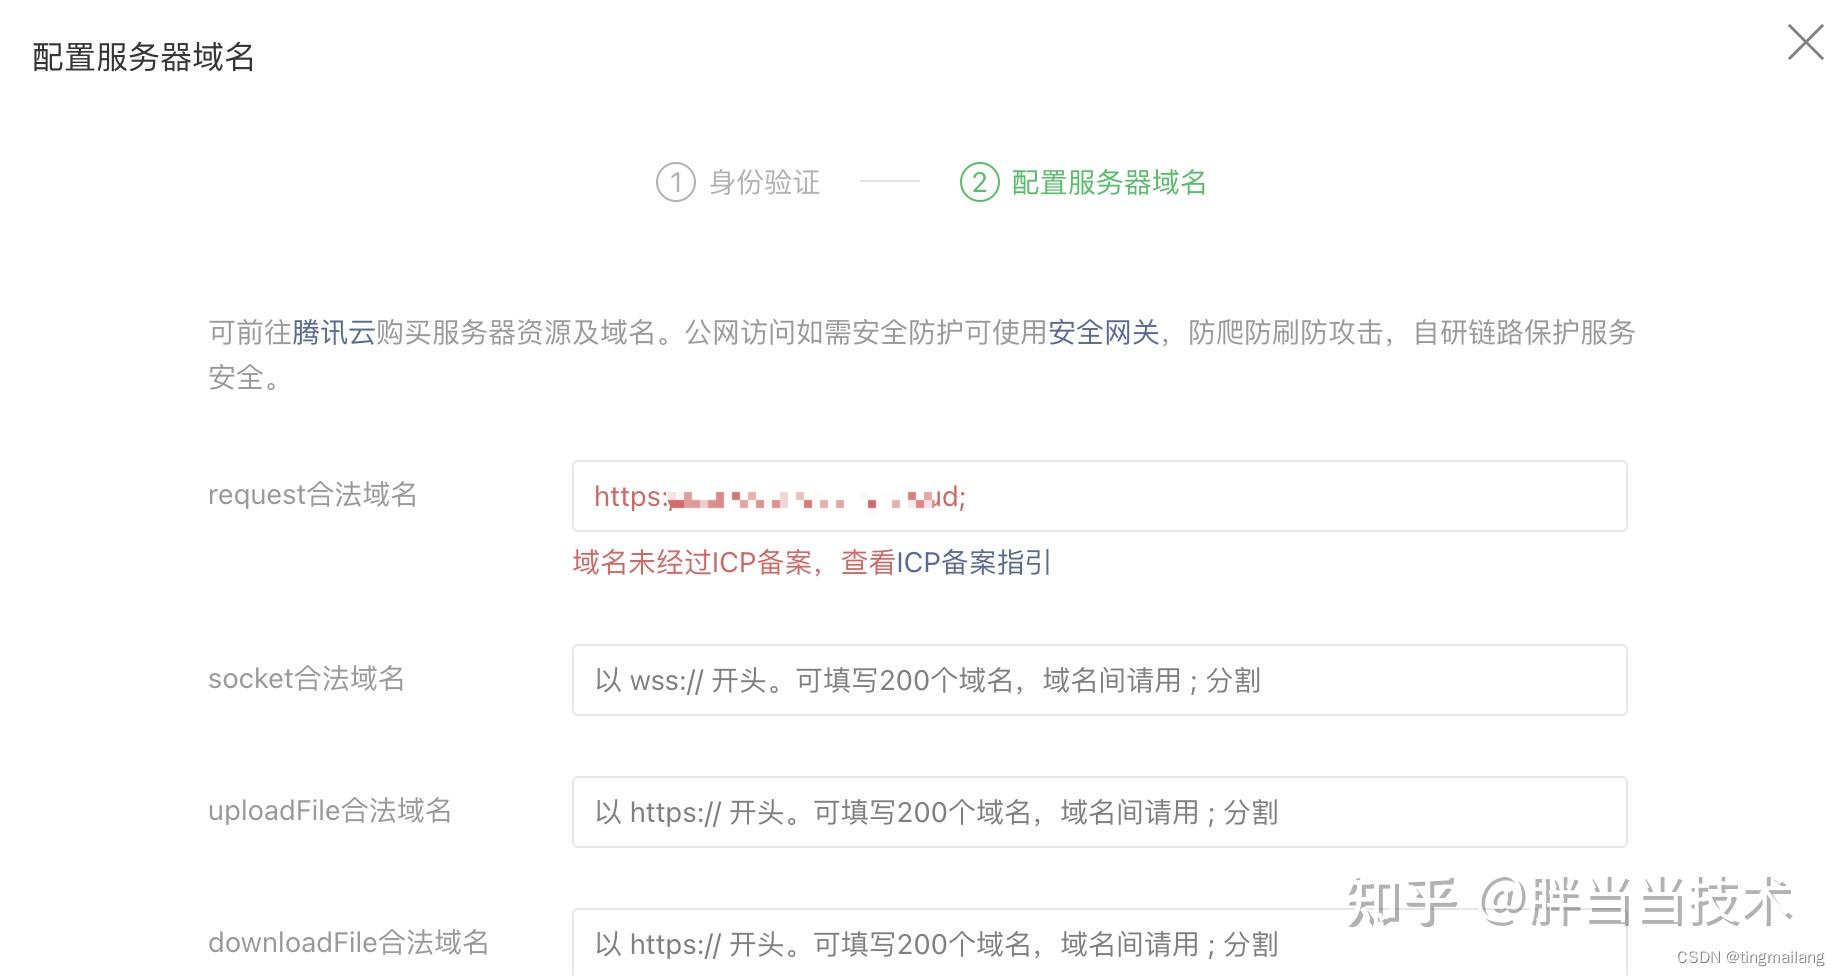Viewport: 1840px width, 976px height.
Task: Click the 域名未经过ICP备案 error text
Action: [692, 563]
